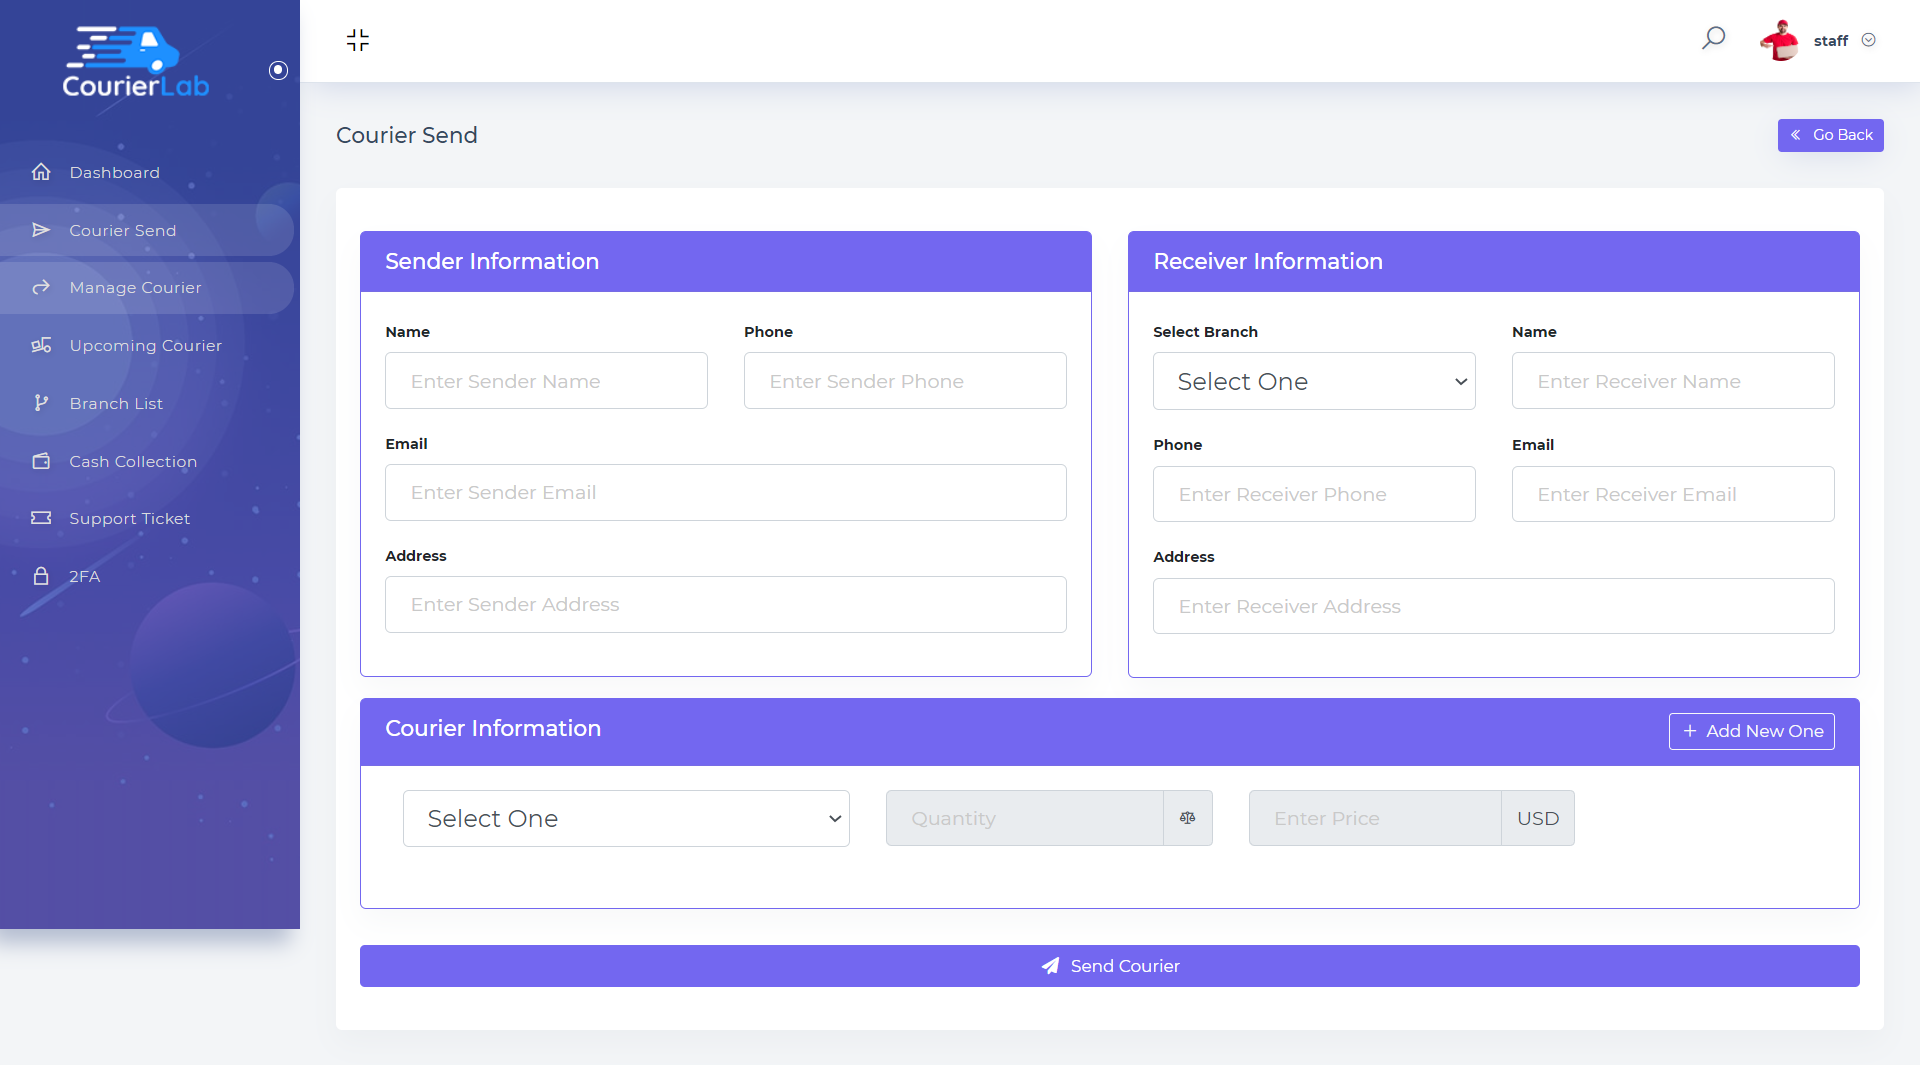The height and width of the screenshot is (1065, 1920).
Task: Click the Branch List branch icon
Action: (41, 403)
